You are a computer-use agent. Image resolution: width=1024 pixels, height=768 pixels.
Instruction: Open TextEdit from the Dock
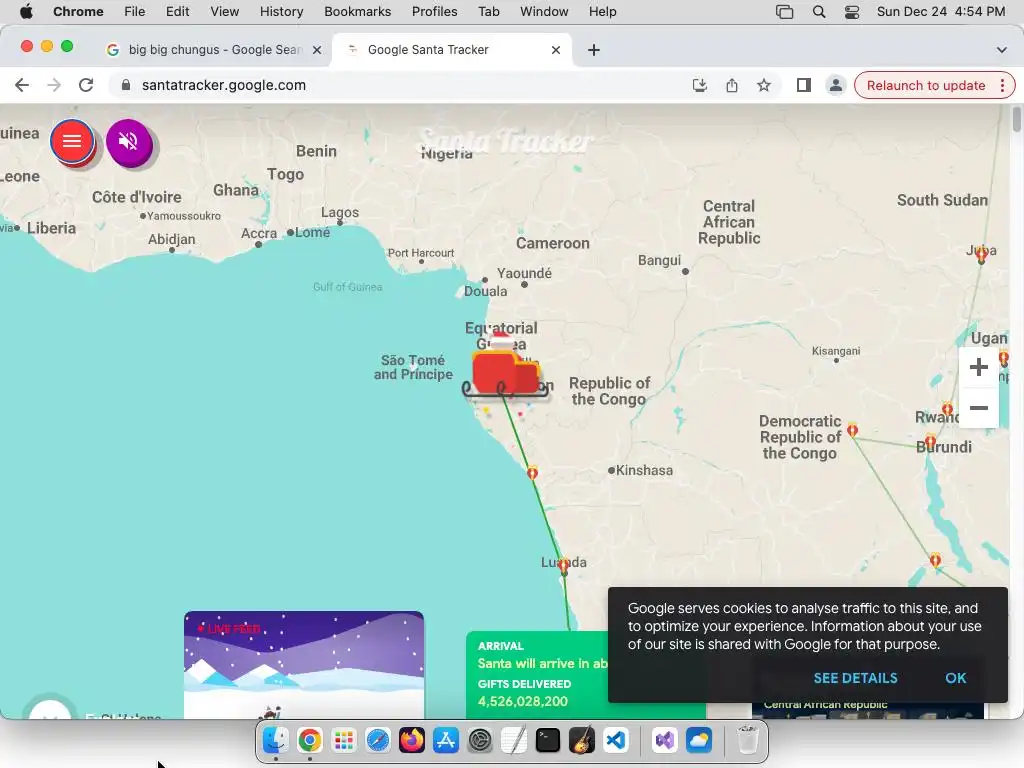coord(513,741)
